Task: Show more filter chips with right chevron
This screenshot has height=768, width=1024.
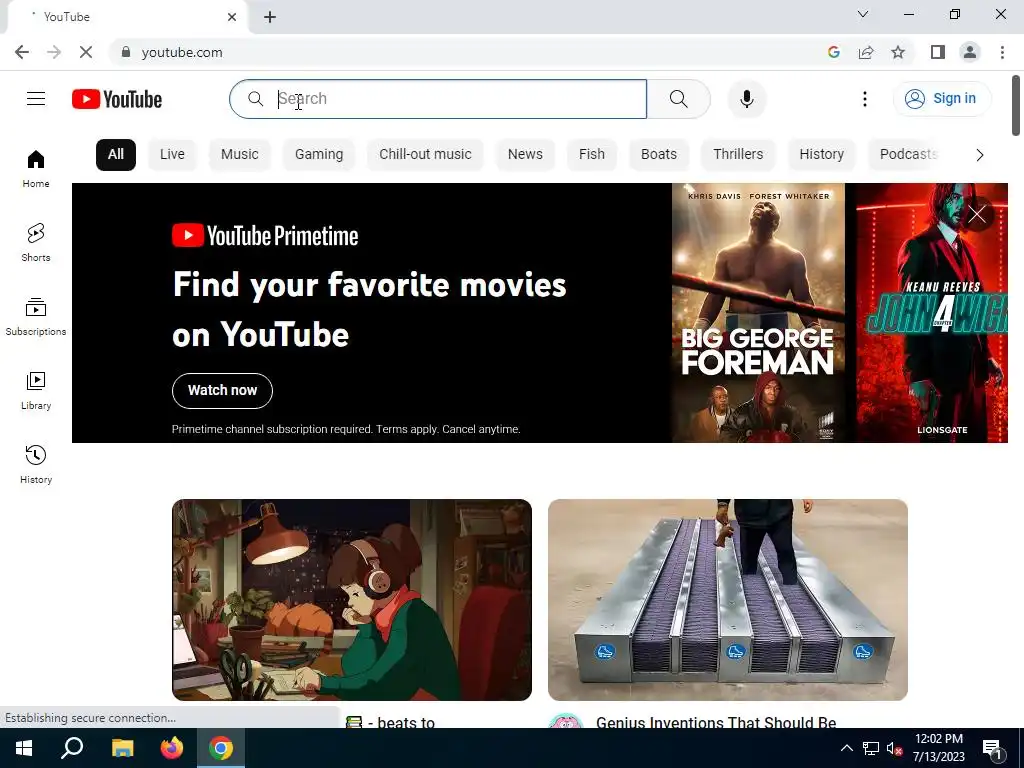Action: click(x=979, y=155)
